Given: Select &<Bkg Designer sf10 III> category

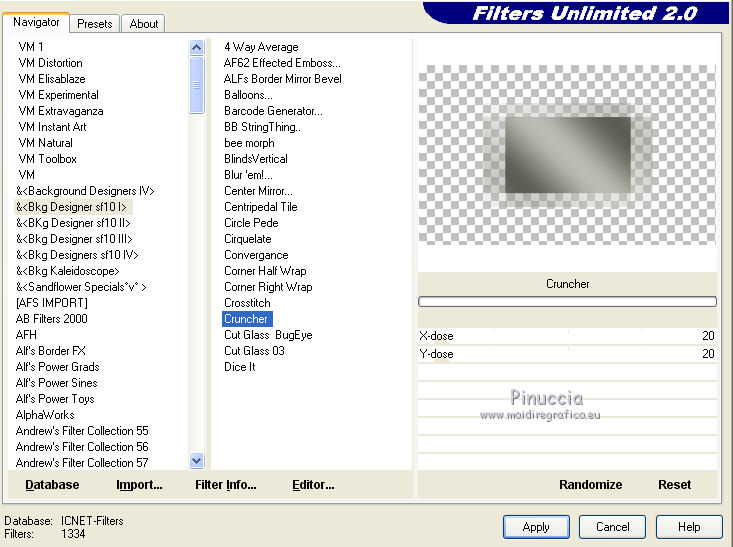Looking at the screenshot, I should tap(74, 238).
